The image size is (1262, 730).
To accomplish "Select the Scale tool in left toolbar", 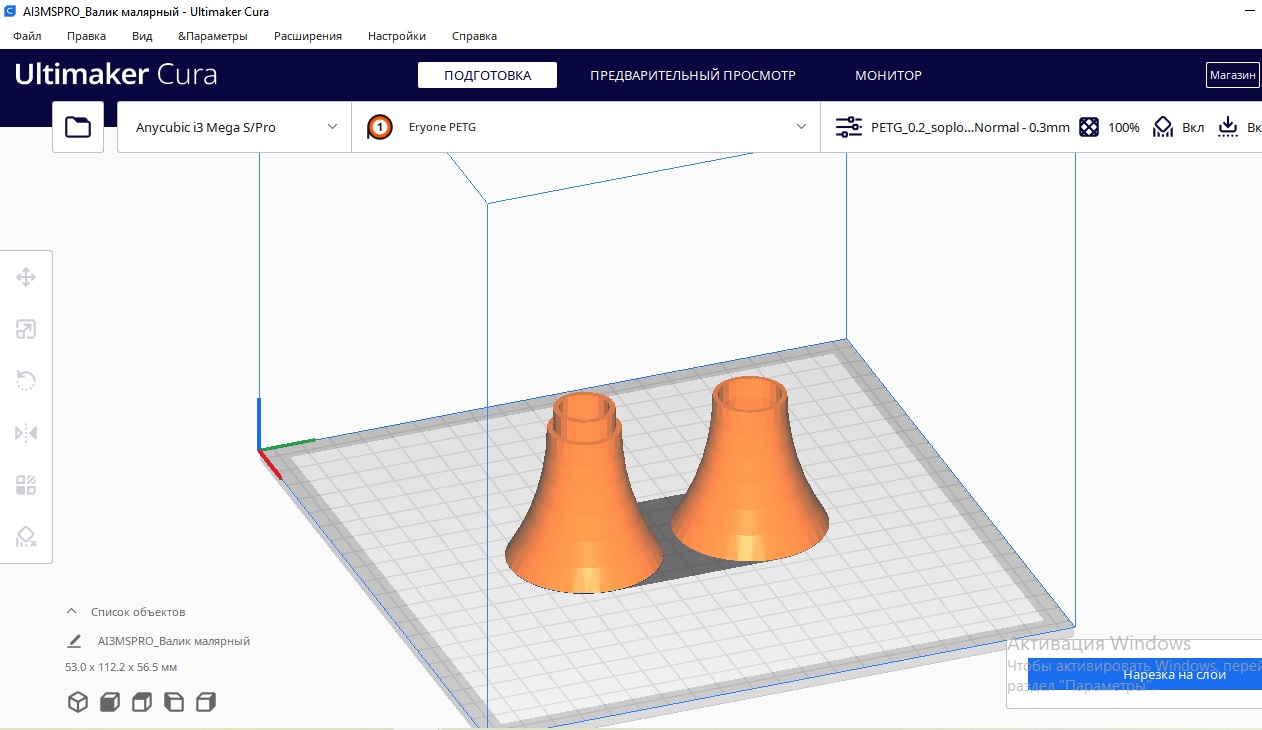I will pyautogui.click(x=26, y=329).
